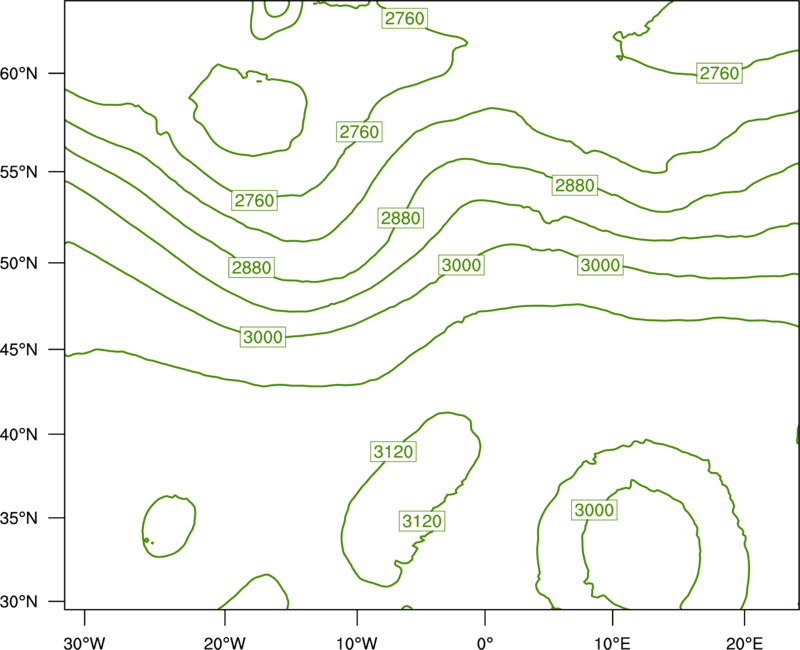The height and width of the screenshot is (650, 800).
Task: Click the 30°W longitude axis label
Action: 85,643
